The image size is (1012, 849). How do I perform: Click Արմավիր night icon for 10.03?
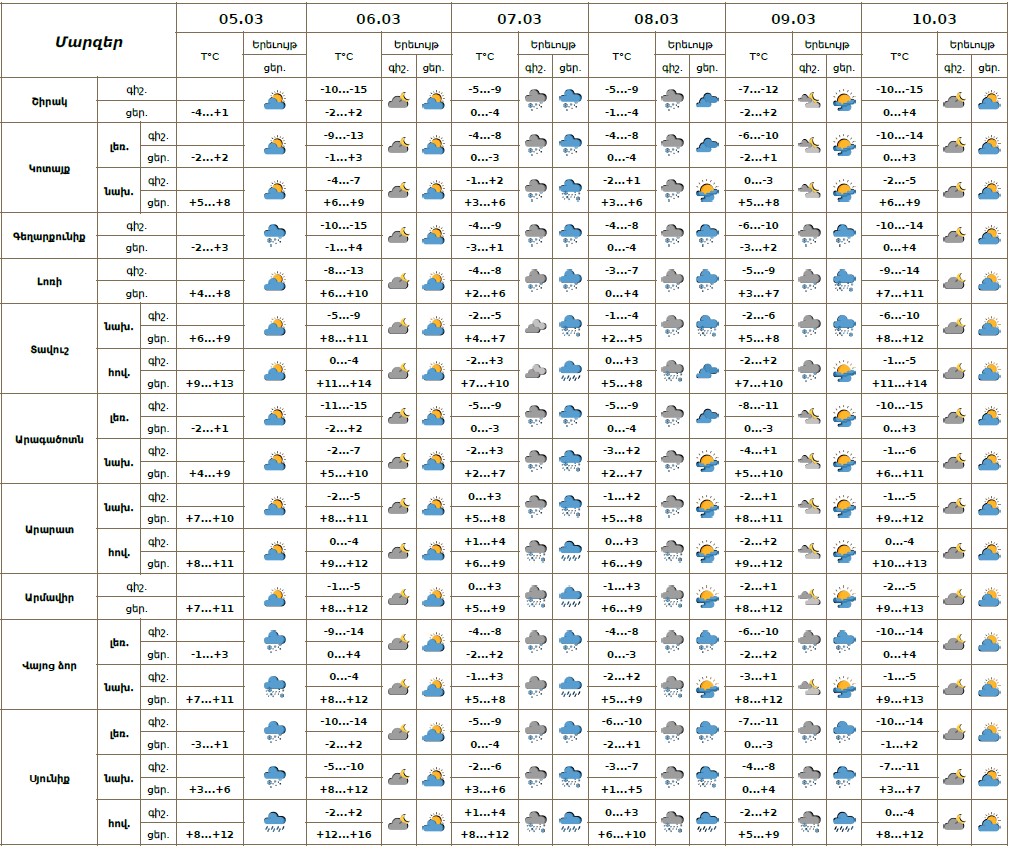coord(955,598)
